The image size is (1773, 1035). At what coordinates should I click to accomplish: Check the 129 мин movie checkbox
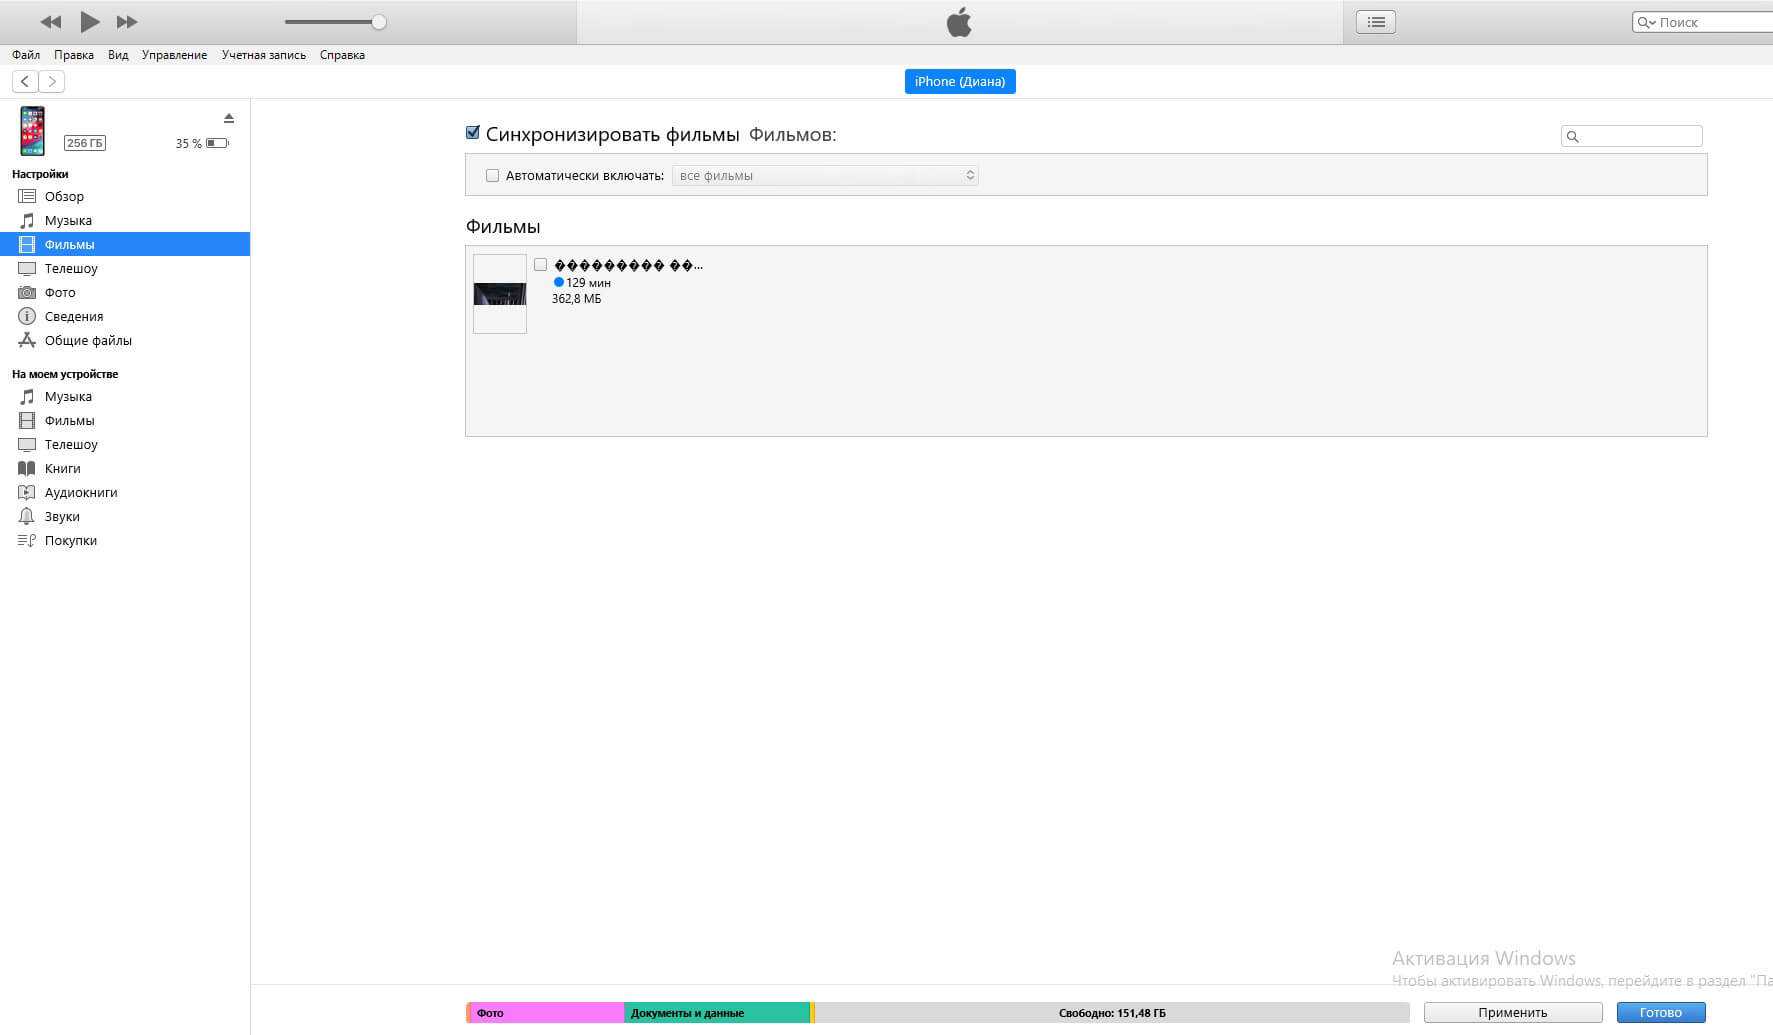coord(540,265)
